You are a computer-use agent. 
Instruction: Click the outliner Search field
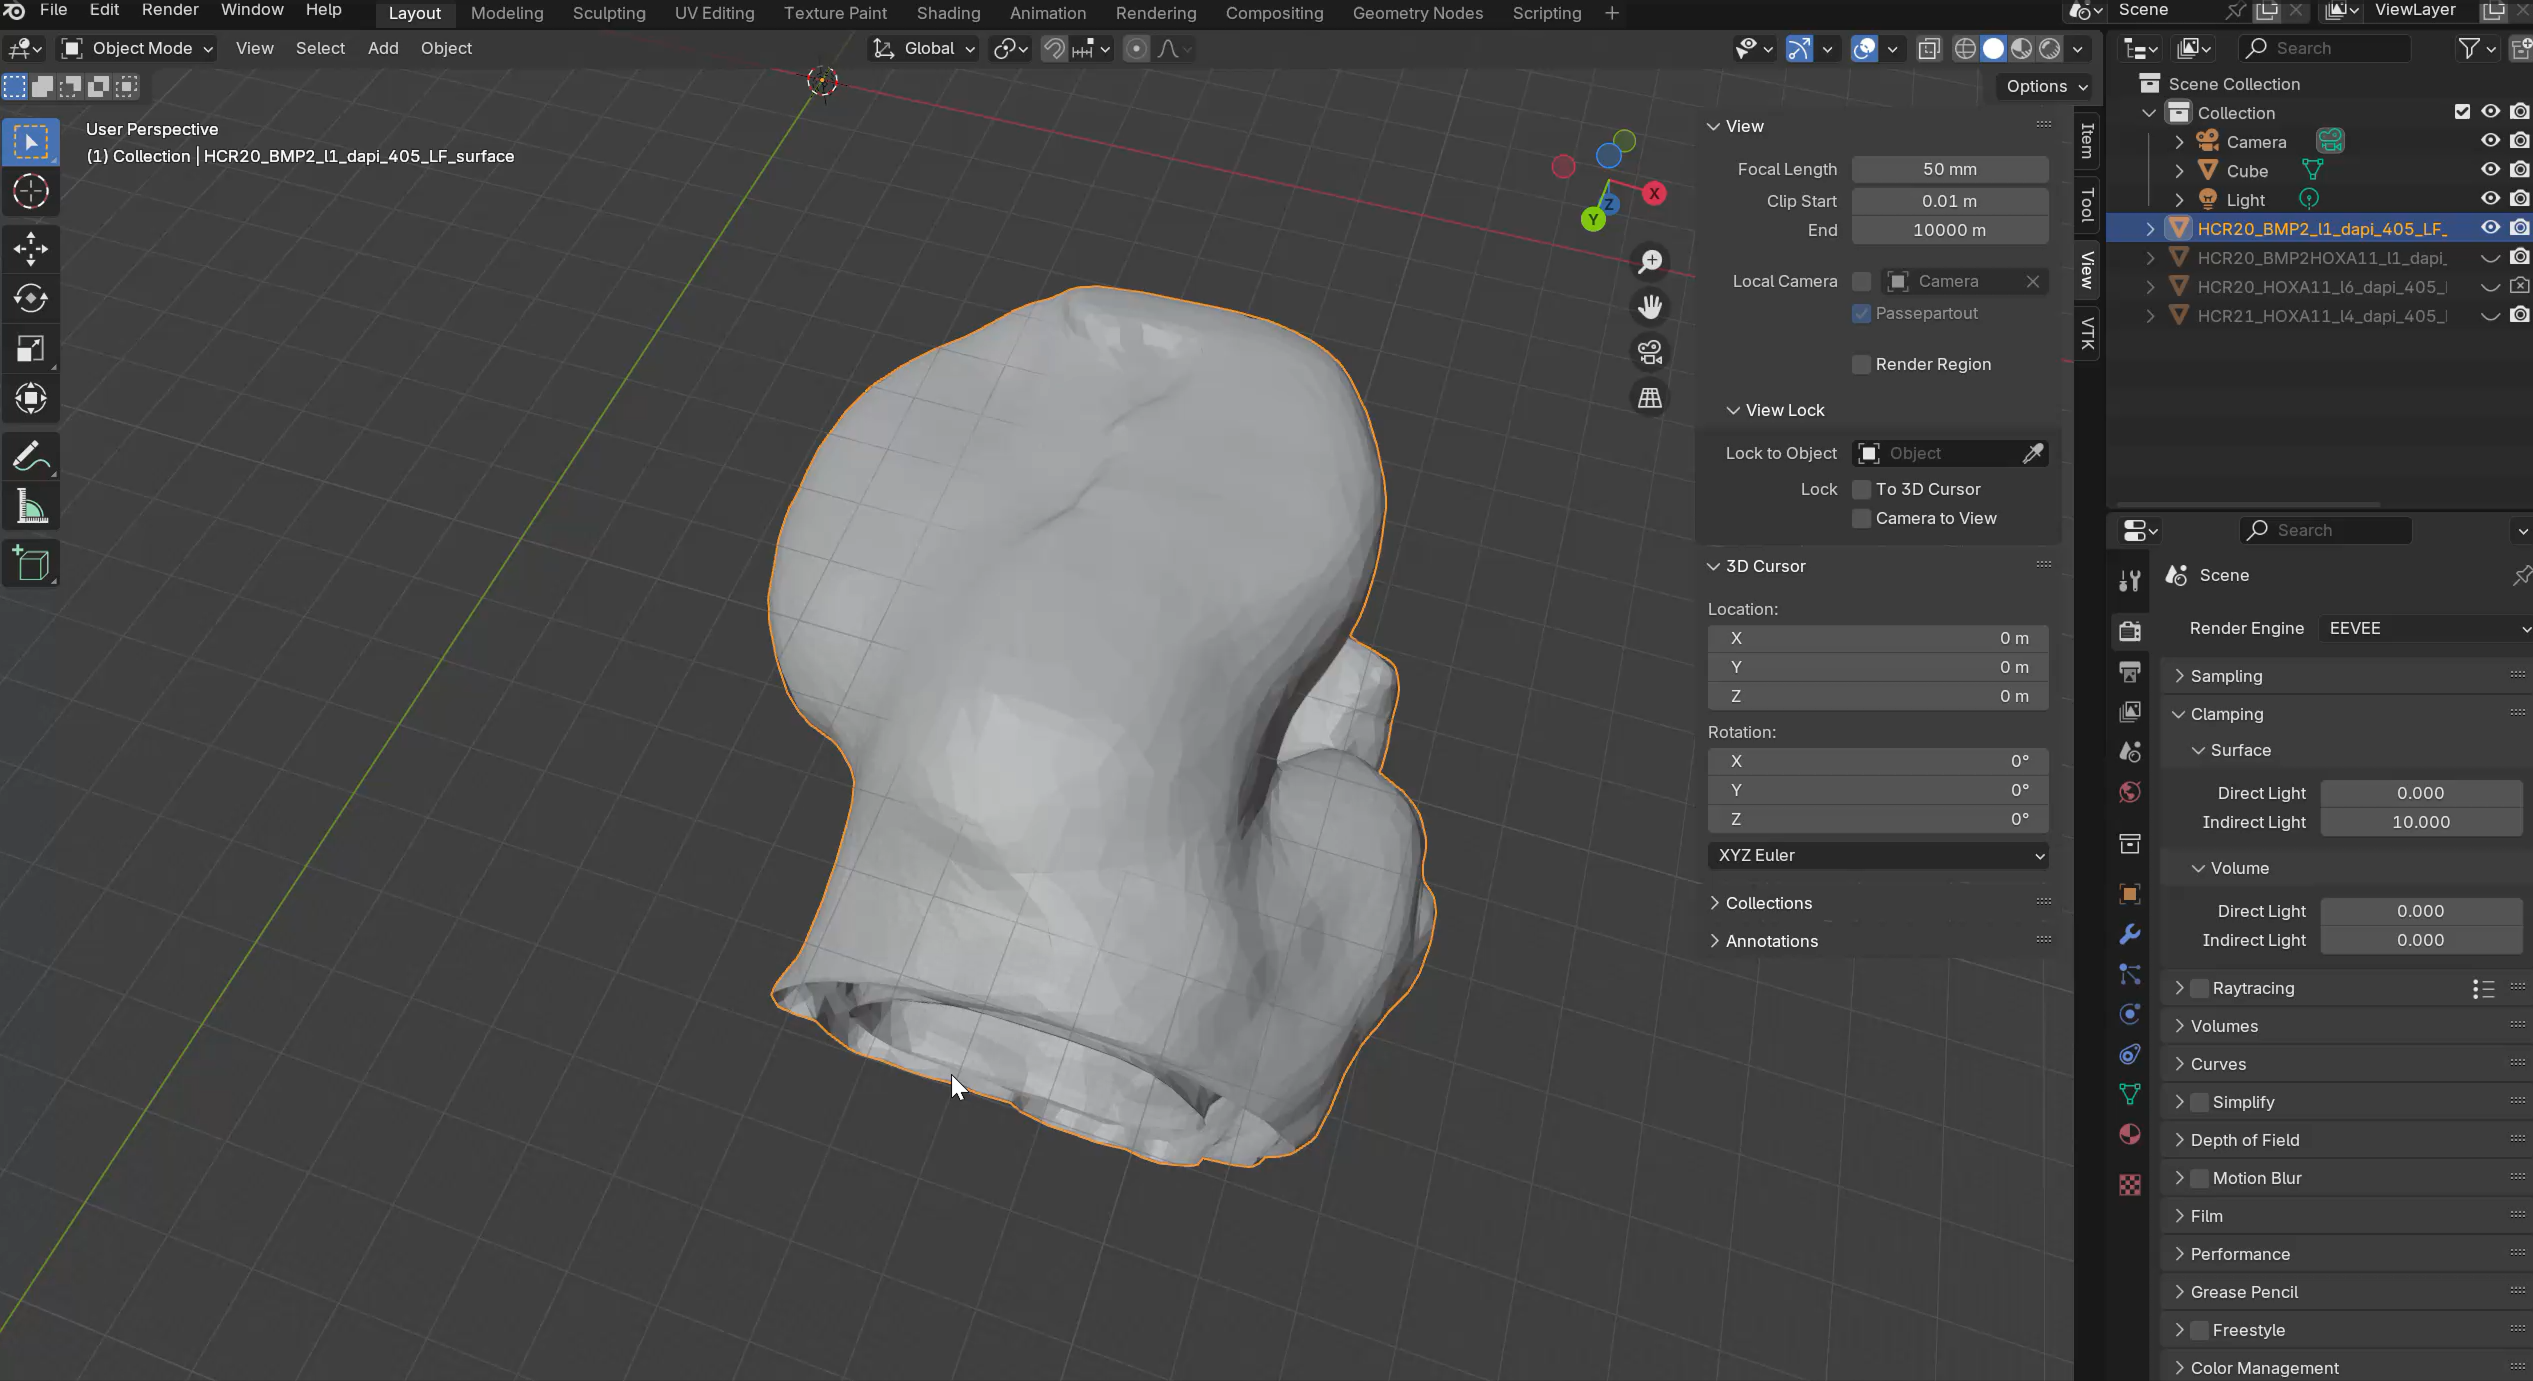[2324, 48]
